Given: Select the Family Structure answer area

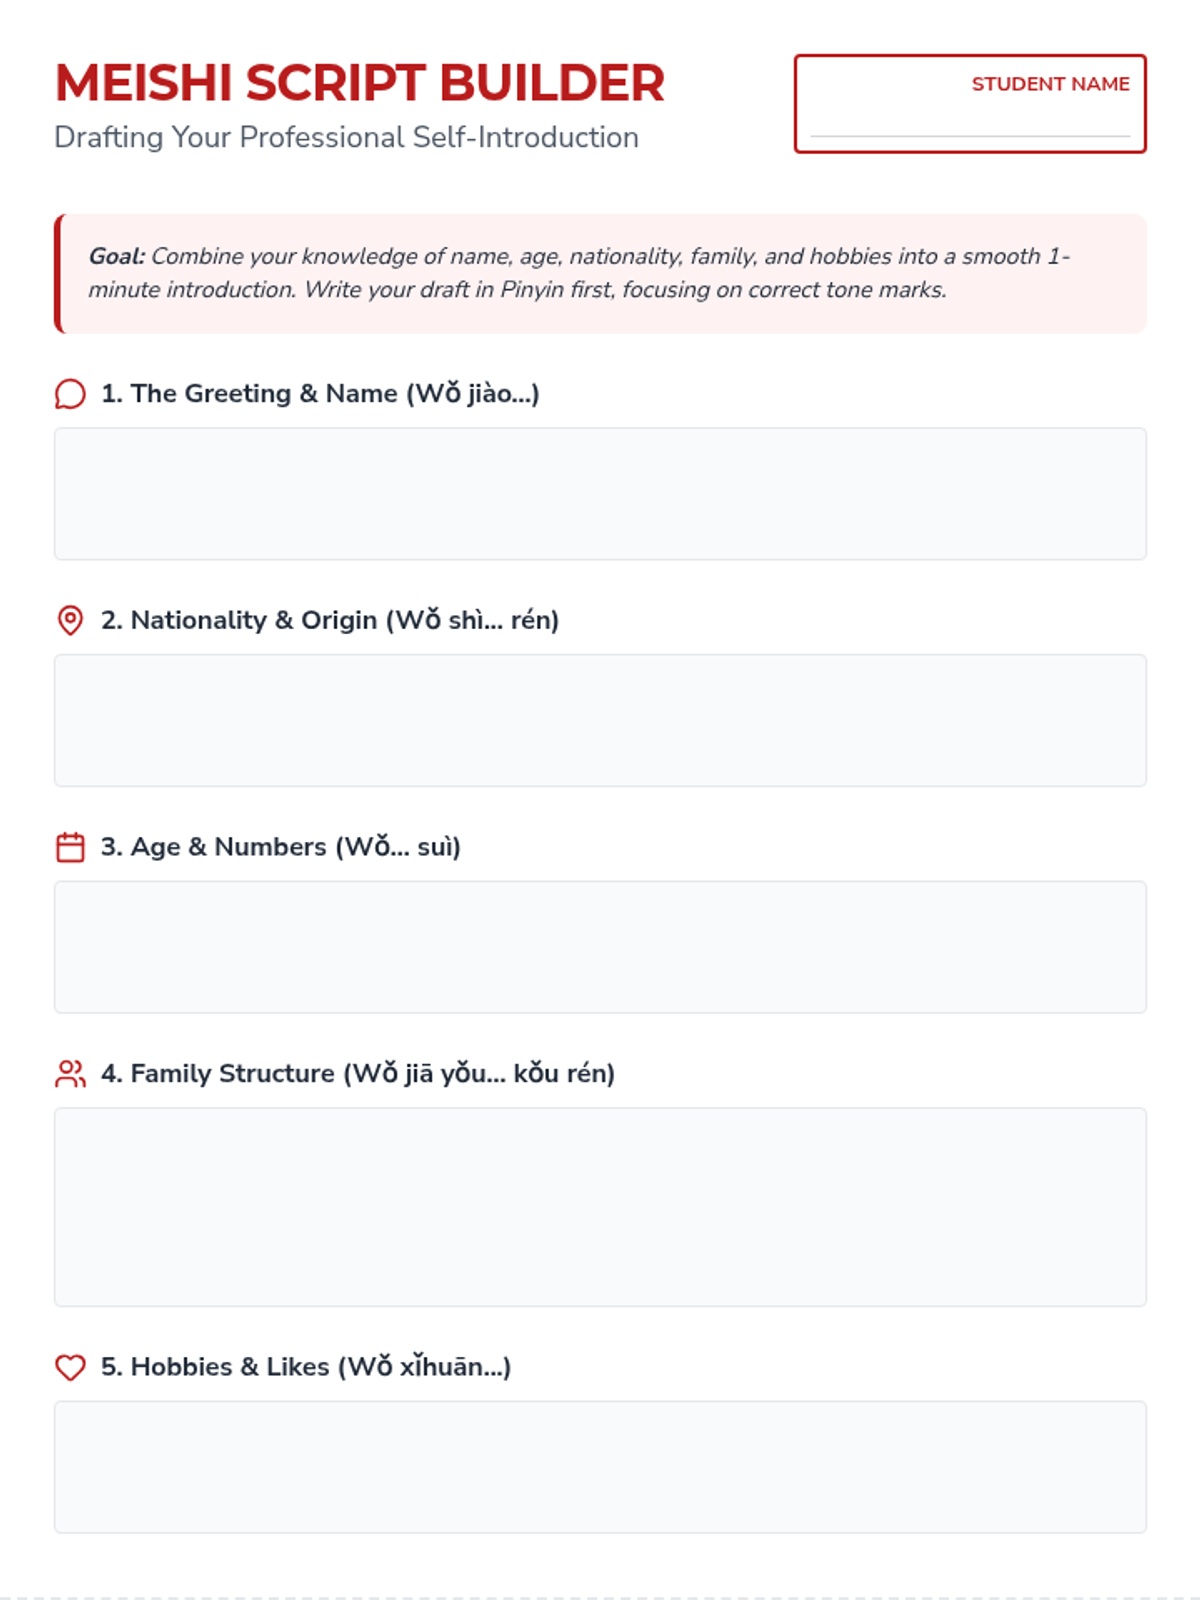Looking at the screenshot, I should click(x=600, y=1207).
